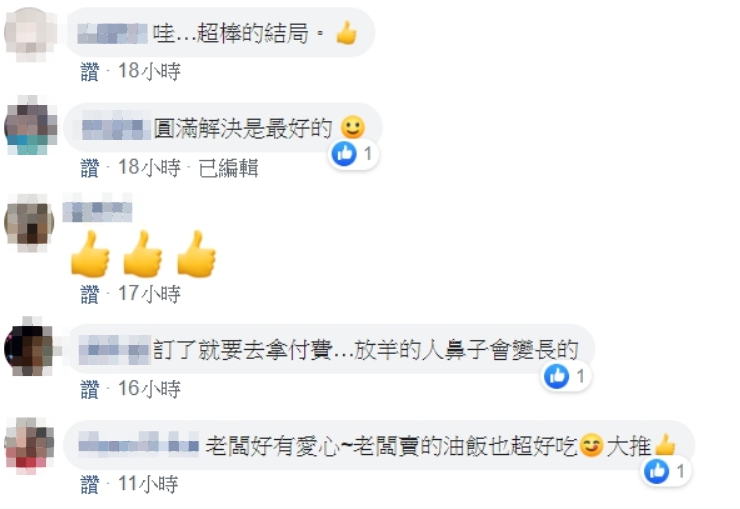Like the three thumbs-up comment
The image size is (740, 509).
(x=90, y=294)
